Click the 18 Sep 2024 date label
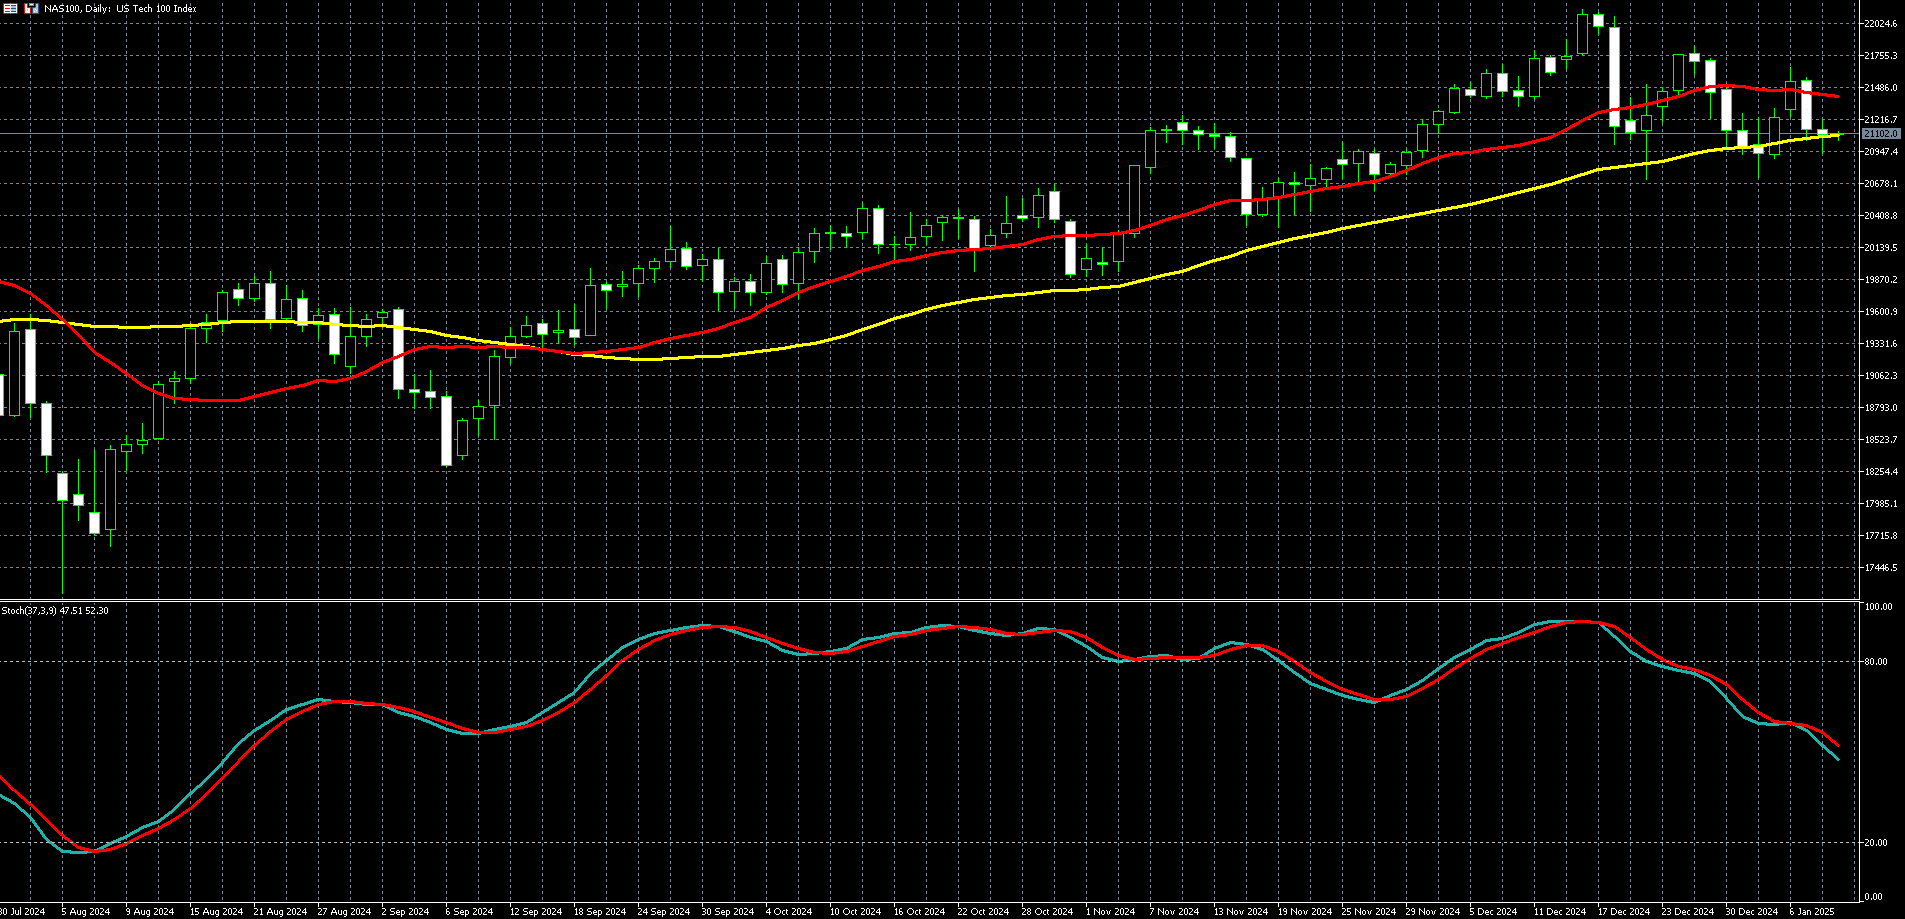The height and width of the screenshot is (919, 1905). point(600,912)
